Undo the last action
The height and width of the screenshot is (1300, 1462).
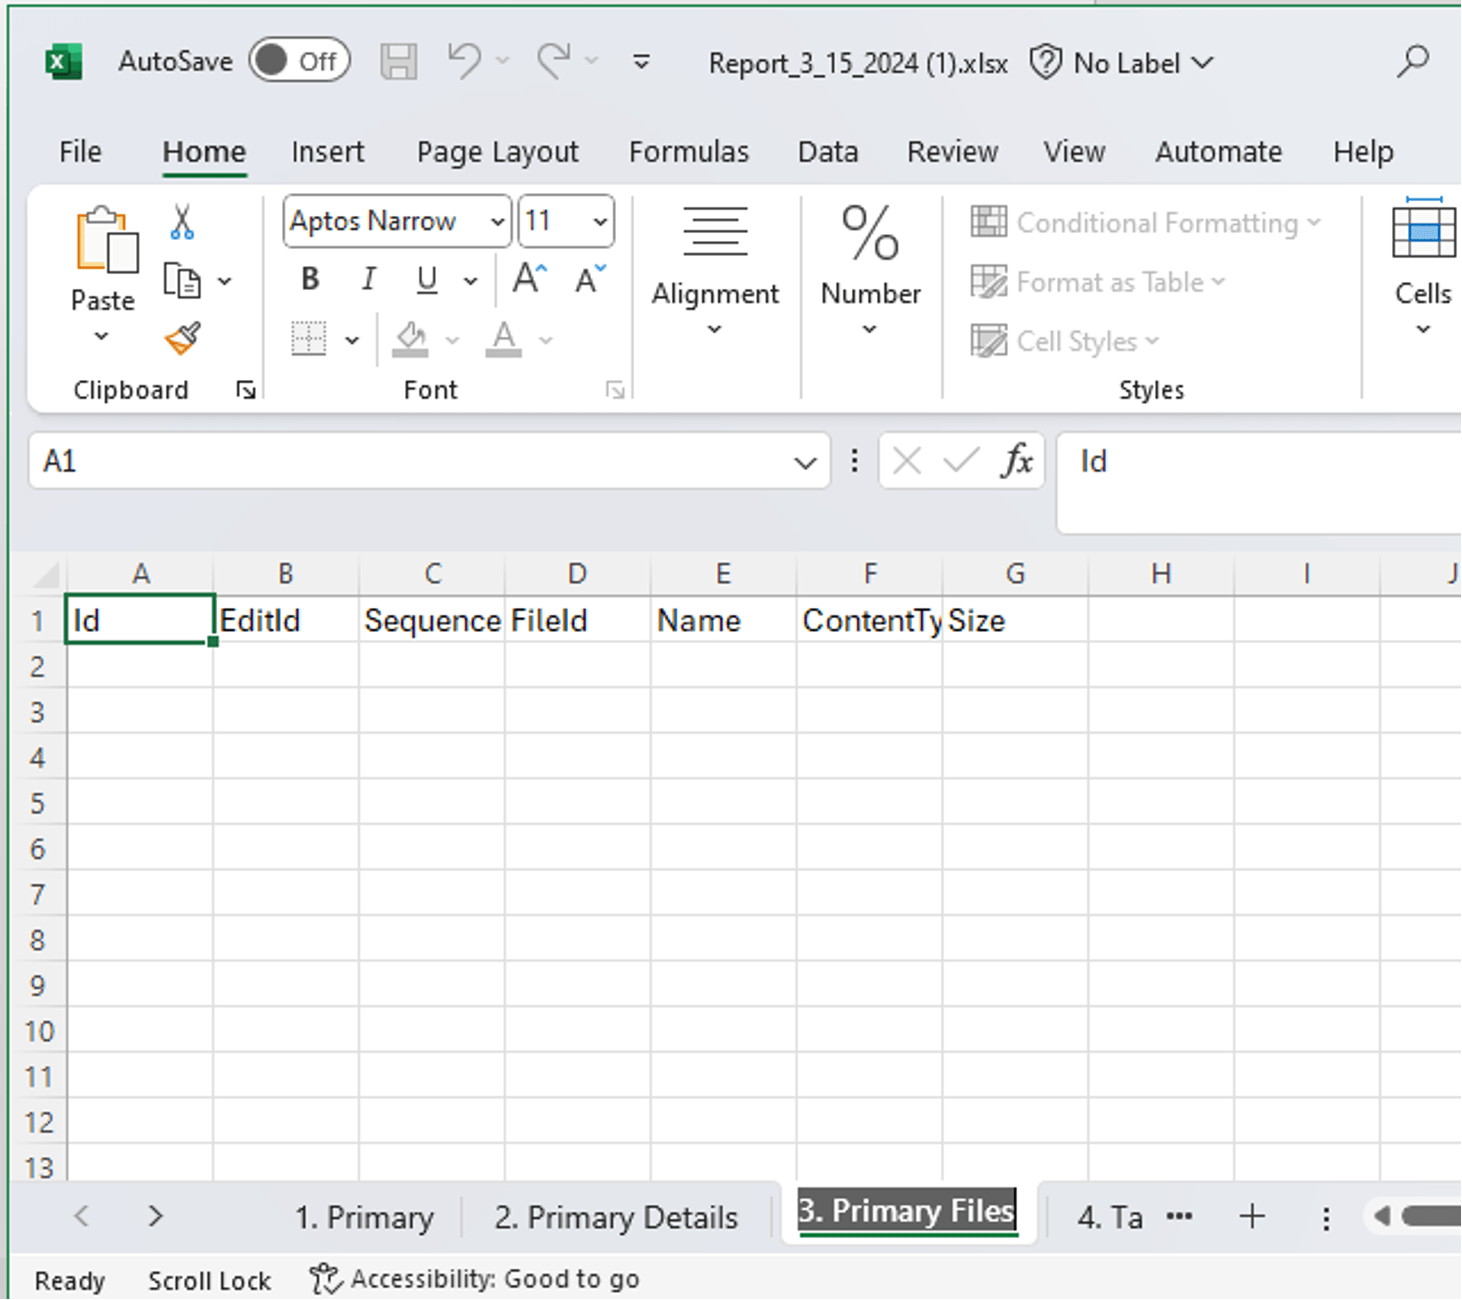[x=464, y=61]
